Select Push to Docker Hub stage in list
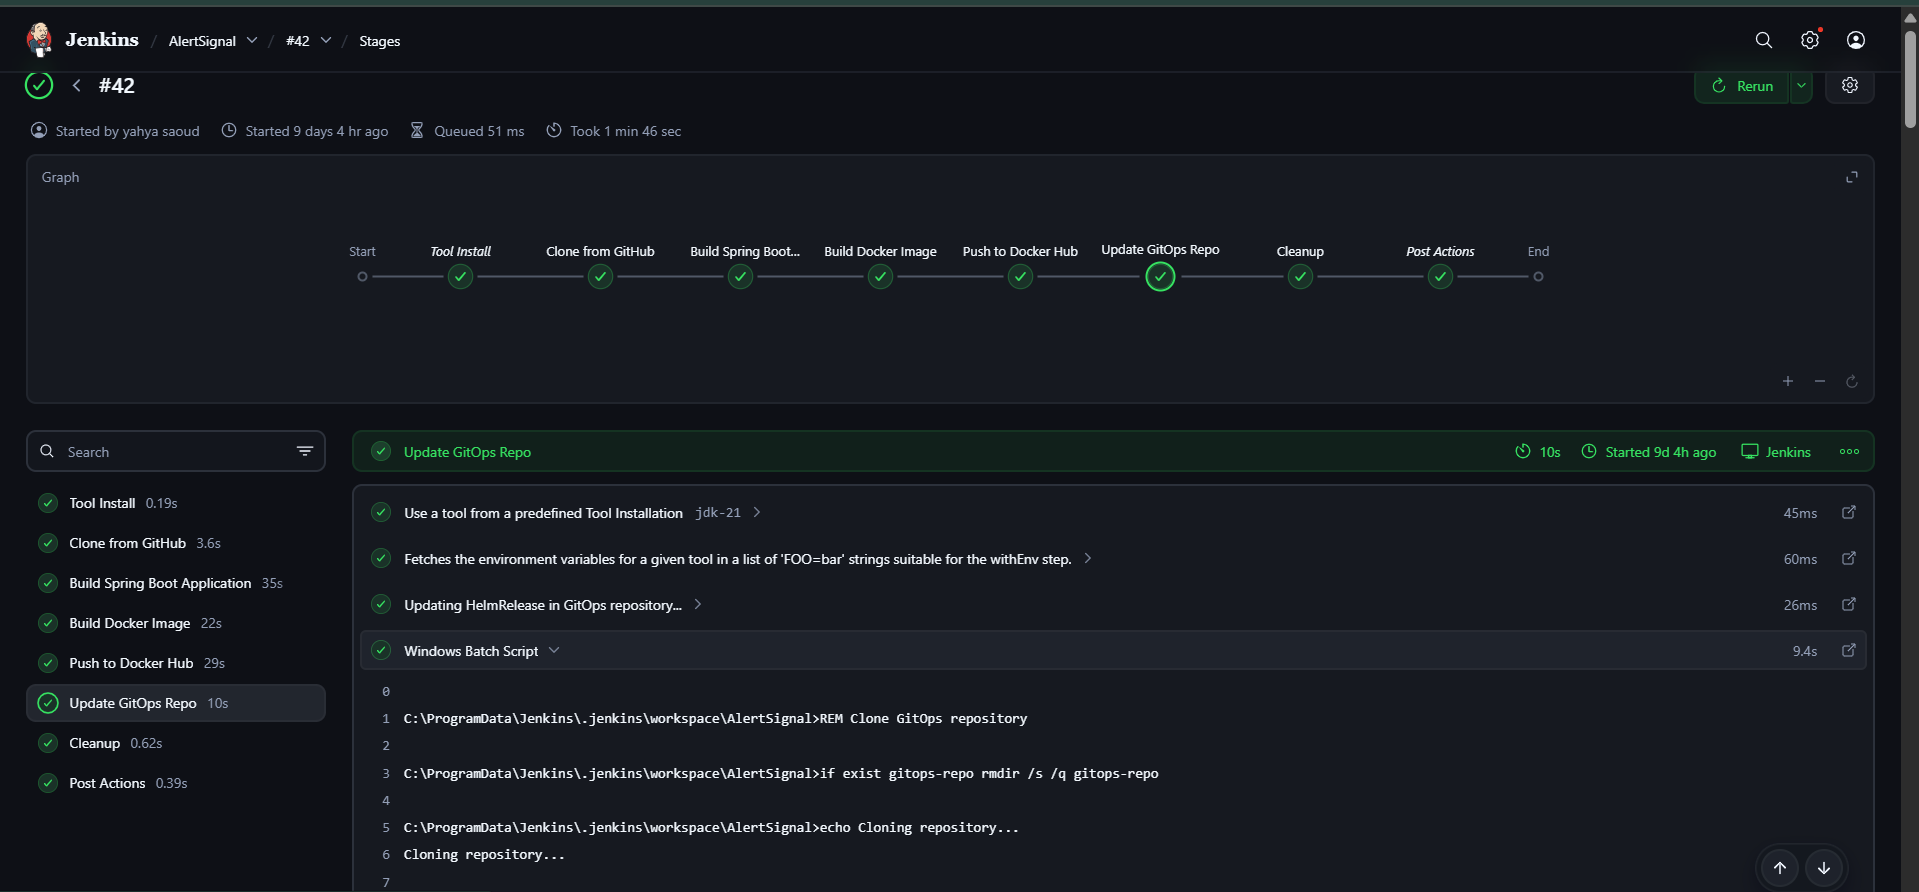 [x=131, y=663]
